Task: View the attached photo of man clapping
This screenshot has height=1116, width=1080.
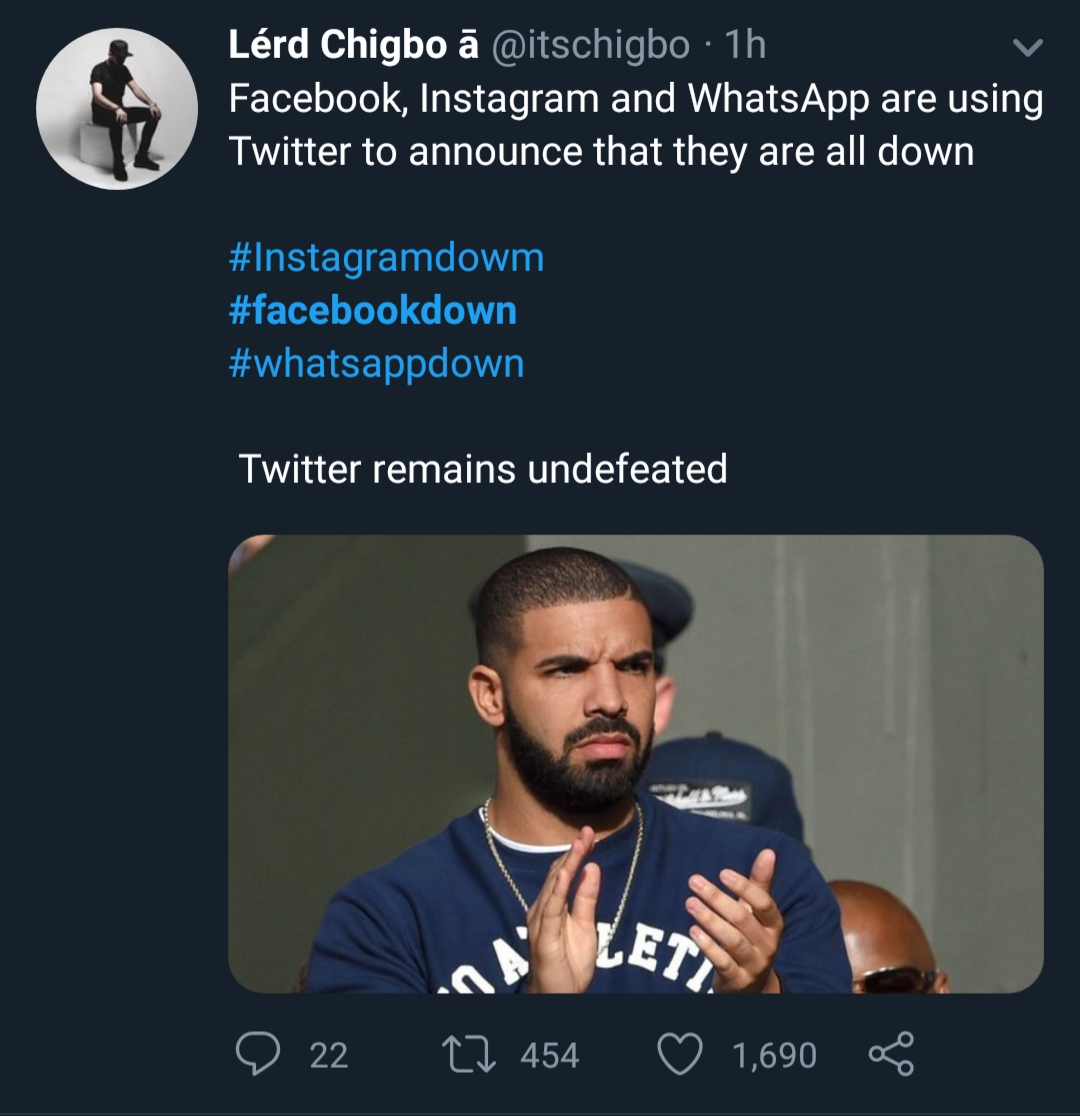Action: click(635, 763)
